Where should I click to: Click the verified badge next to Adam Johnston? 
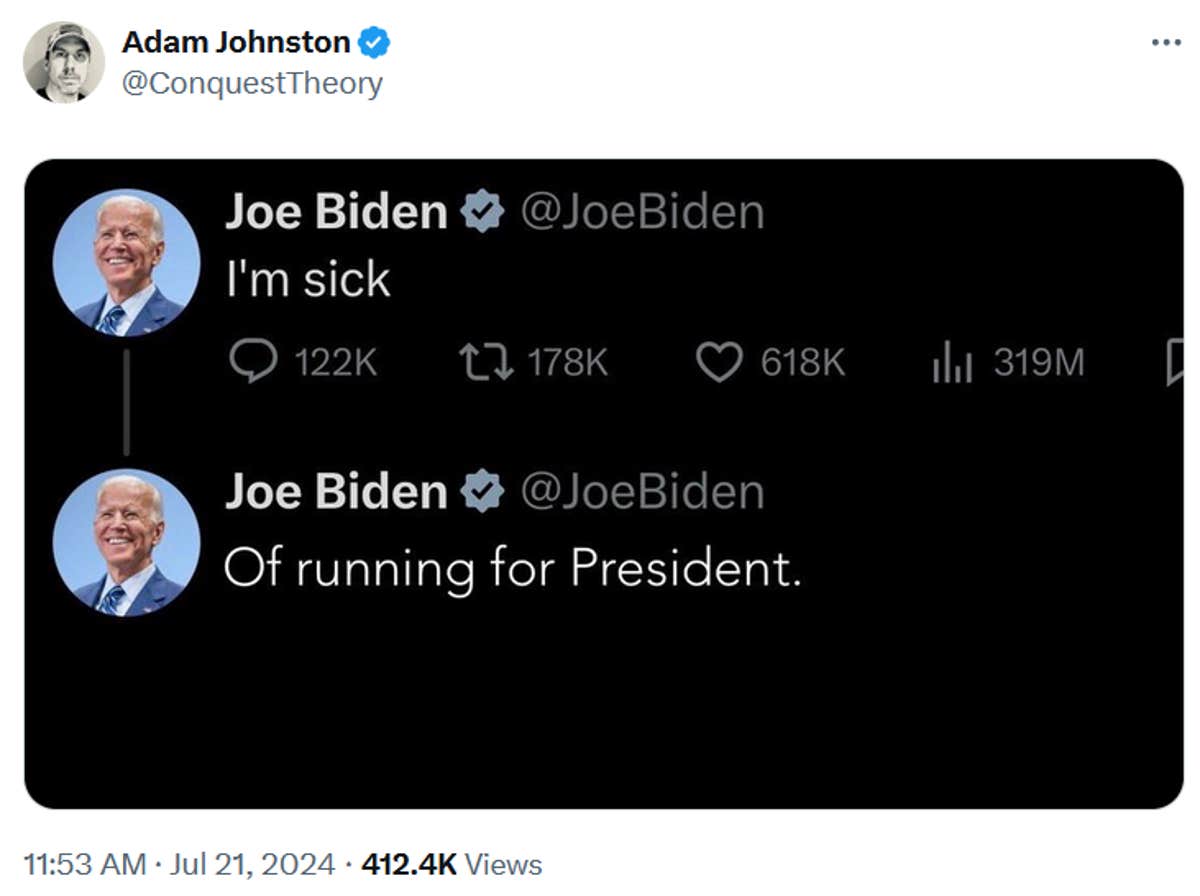click(375, 41)
